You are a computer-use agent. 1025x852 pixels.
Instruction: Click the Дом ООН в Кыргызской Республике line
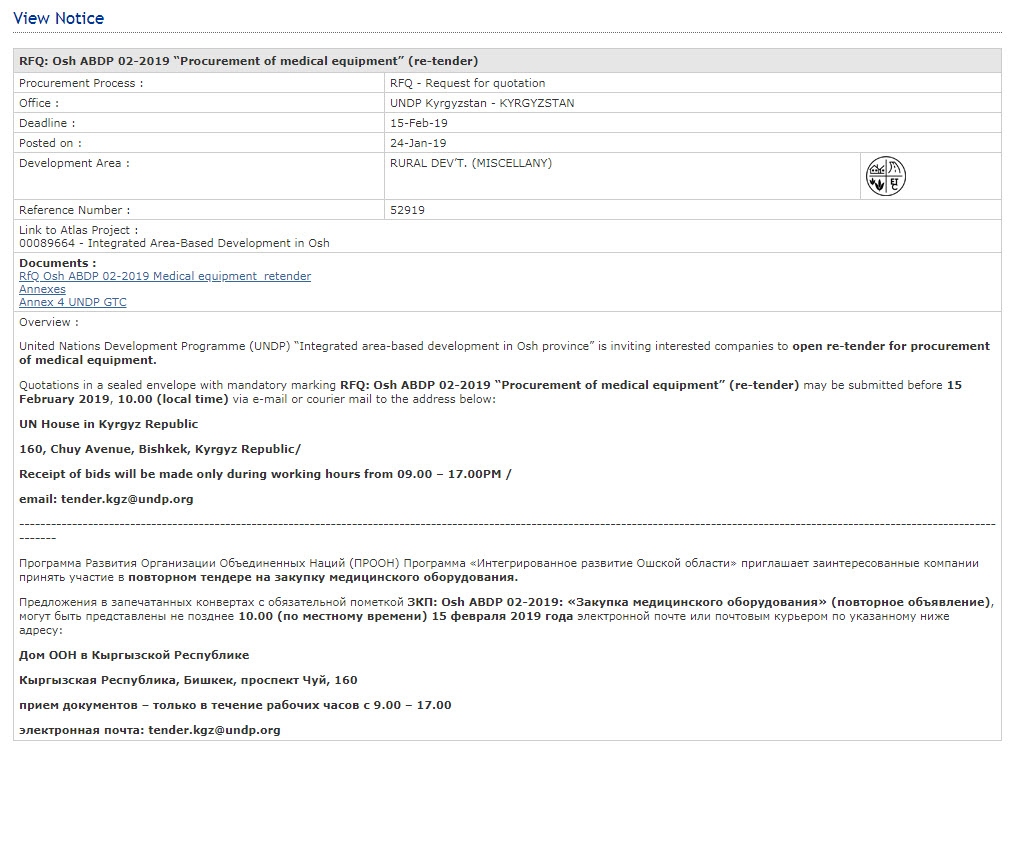click(x=134, y=655)
